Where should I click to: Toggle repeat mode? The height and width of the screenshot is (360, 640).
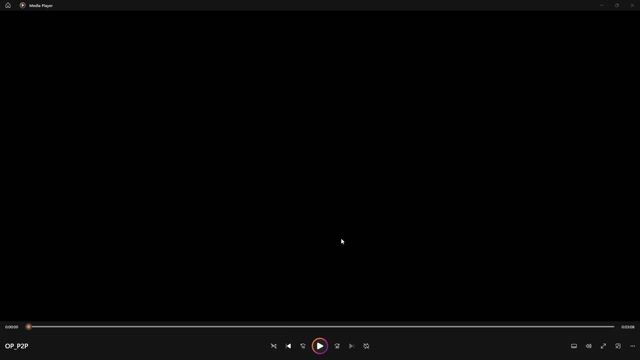pos(366,346)
